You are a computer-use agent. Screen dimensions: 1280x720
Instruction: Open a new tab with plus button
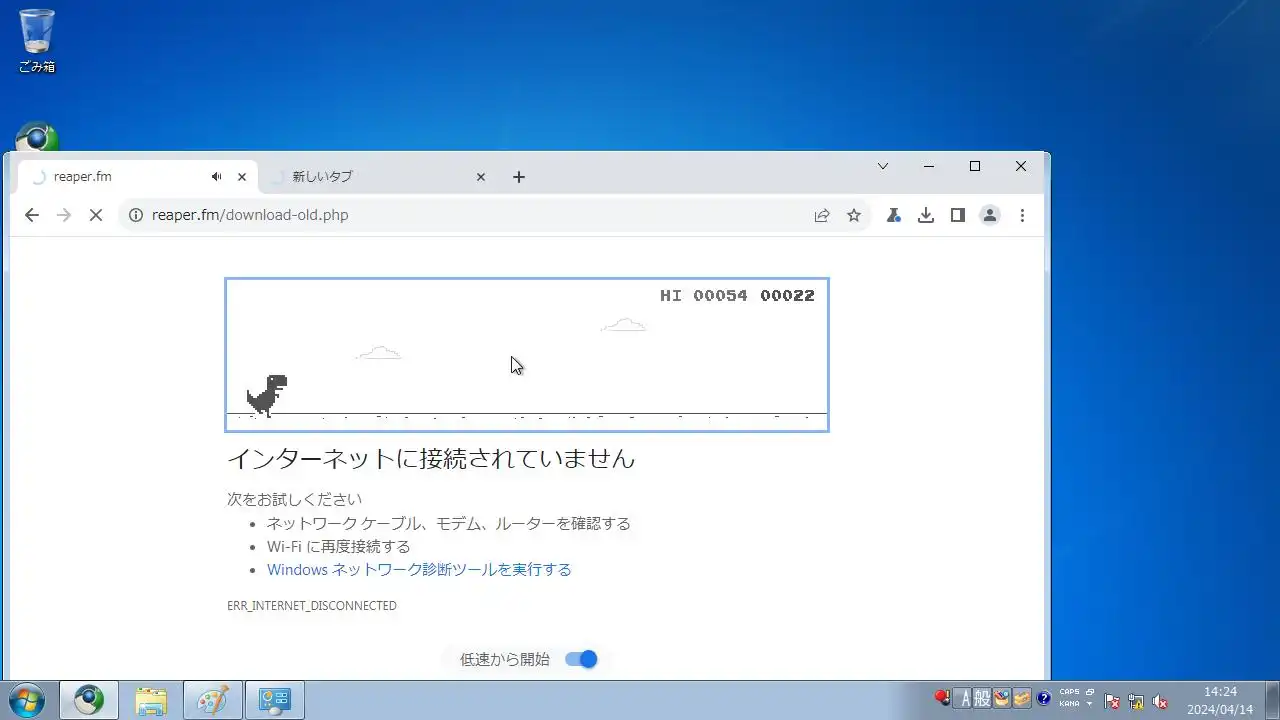click(x=519, y=177)
